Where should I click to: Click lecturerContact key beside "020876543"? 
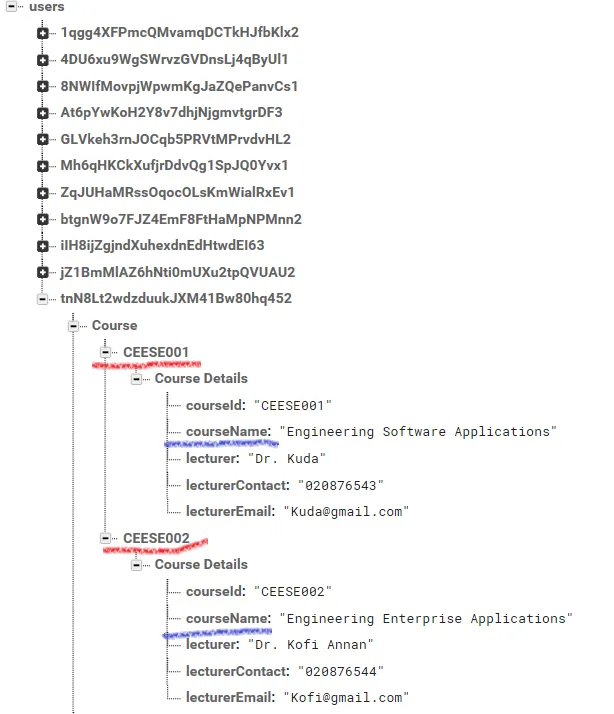coord(237,485)
